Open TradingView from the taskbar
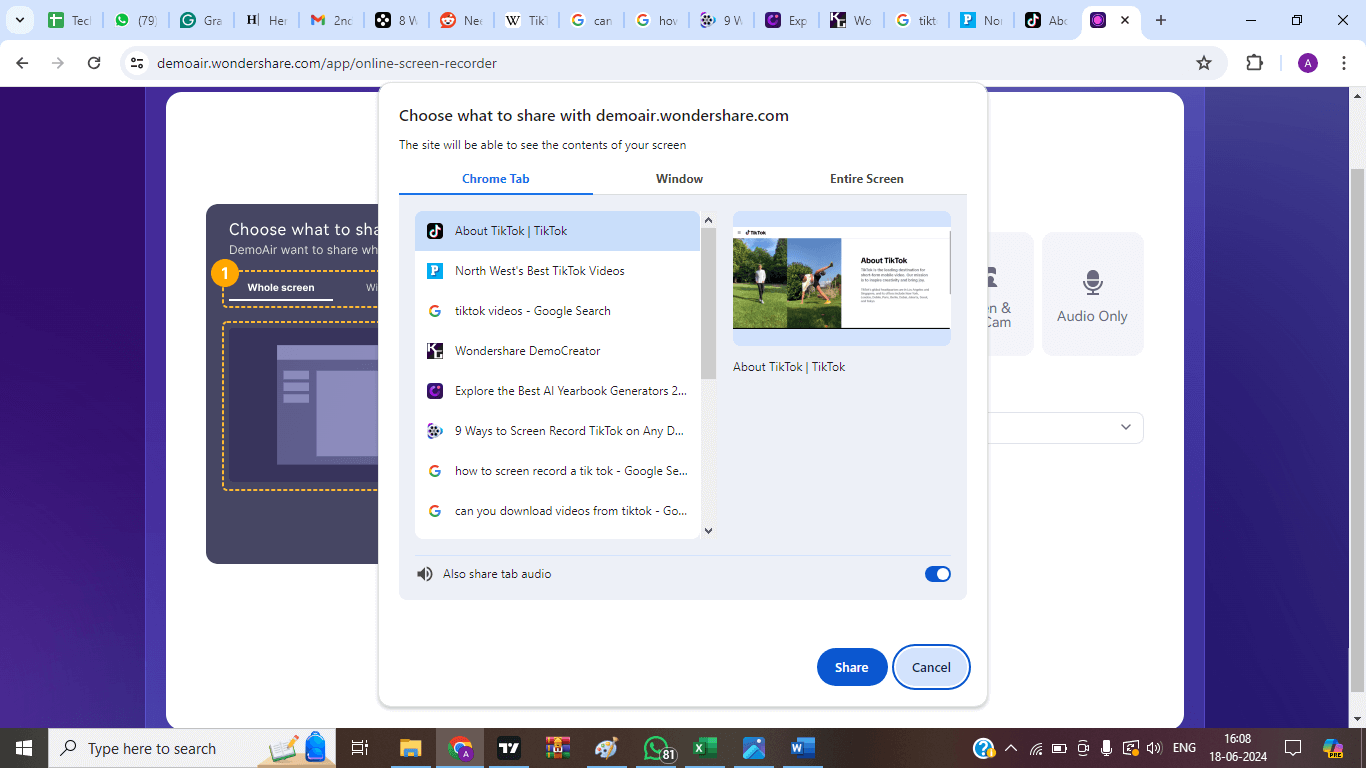Image resolution: width=1366 pixels, height=768 pixels. (509, 748)
